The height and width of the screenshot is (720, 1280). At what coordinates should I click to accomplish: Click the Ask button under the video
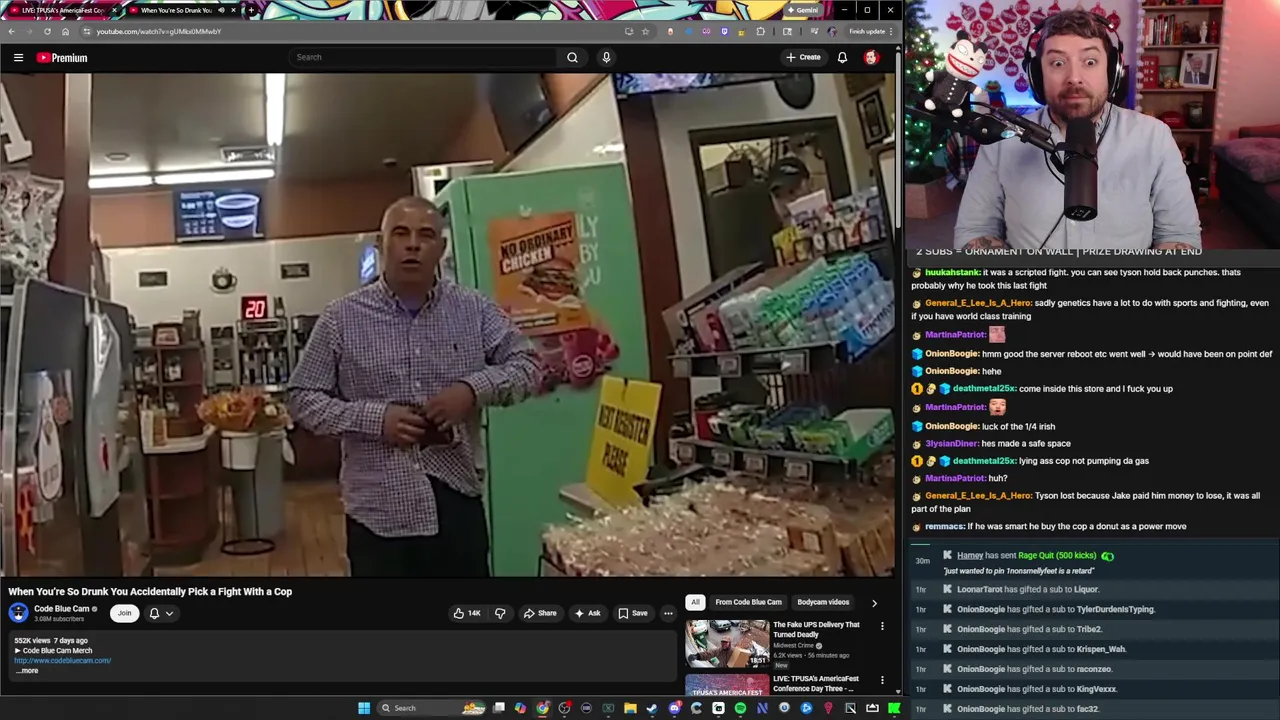pos(587,613)
